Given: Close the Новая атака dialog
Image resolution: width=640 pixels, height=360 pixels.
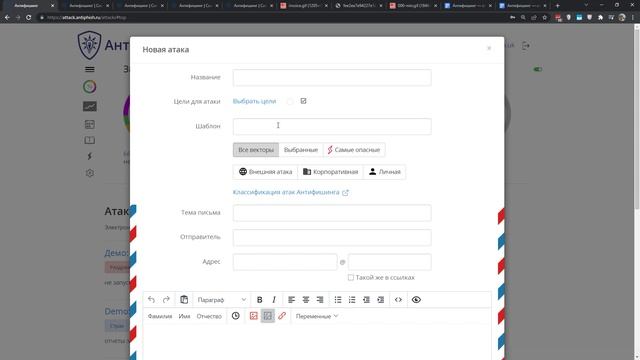Looking at the screenshot, I should 489,48.
